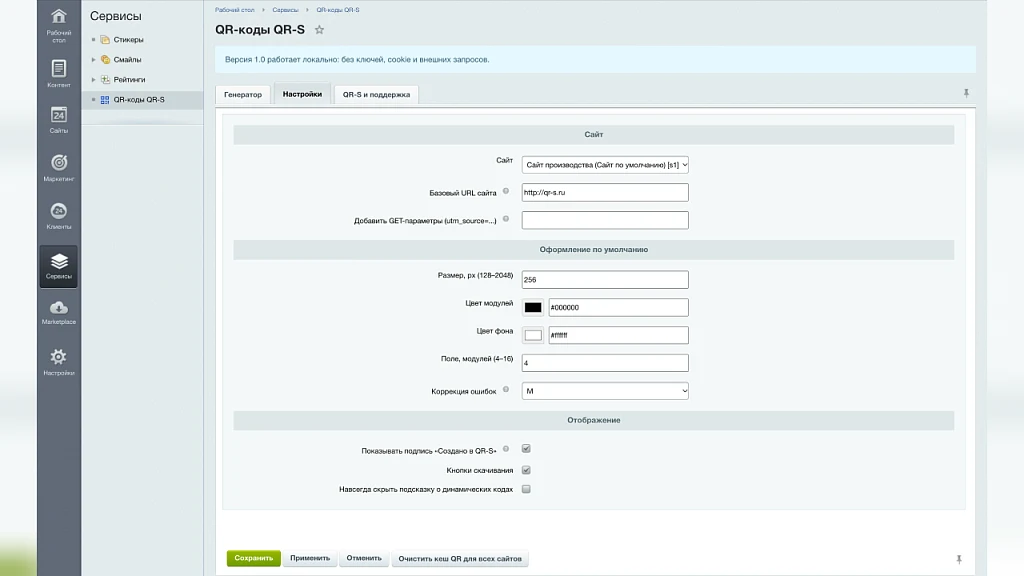This screenshot has height=576, width=1024.
Task: Open the Клиенты section icon
Action: (x=59, y=211)
